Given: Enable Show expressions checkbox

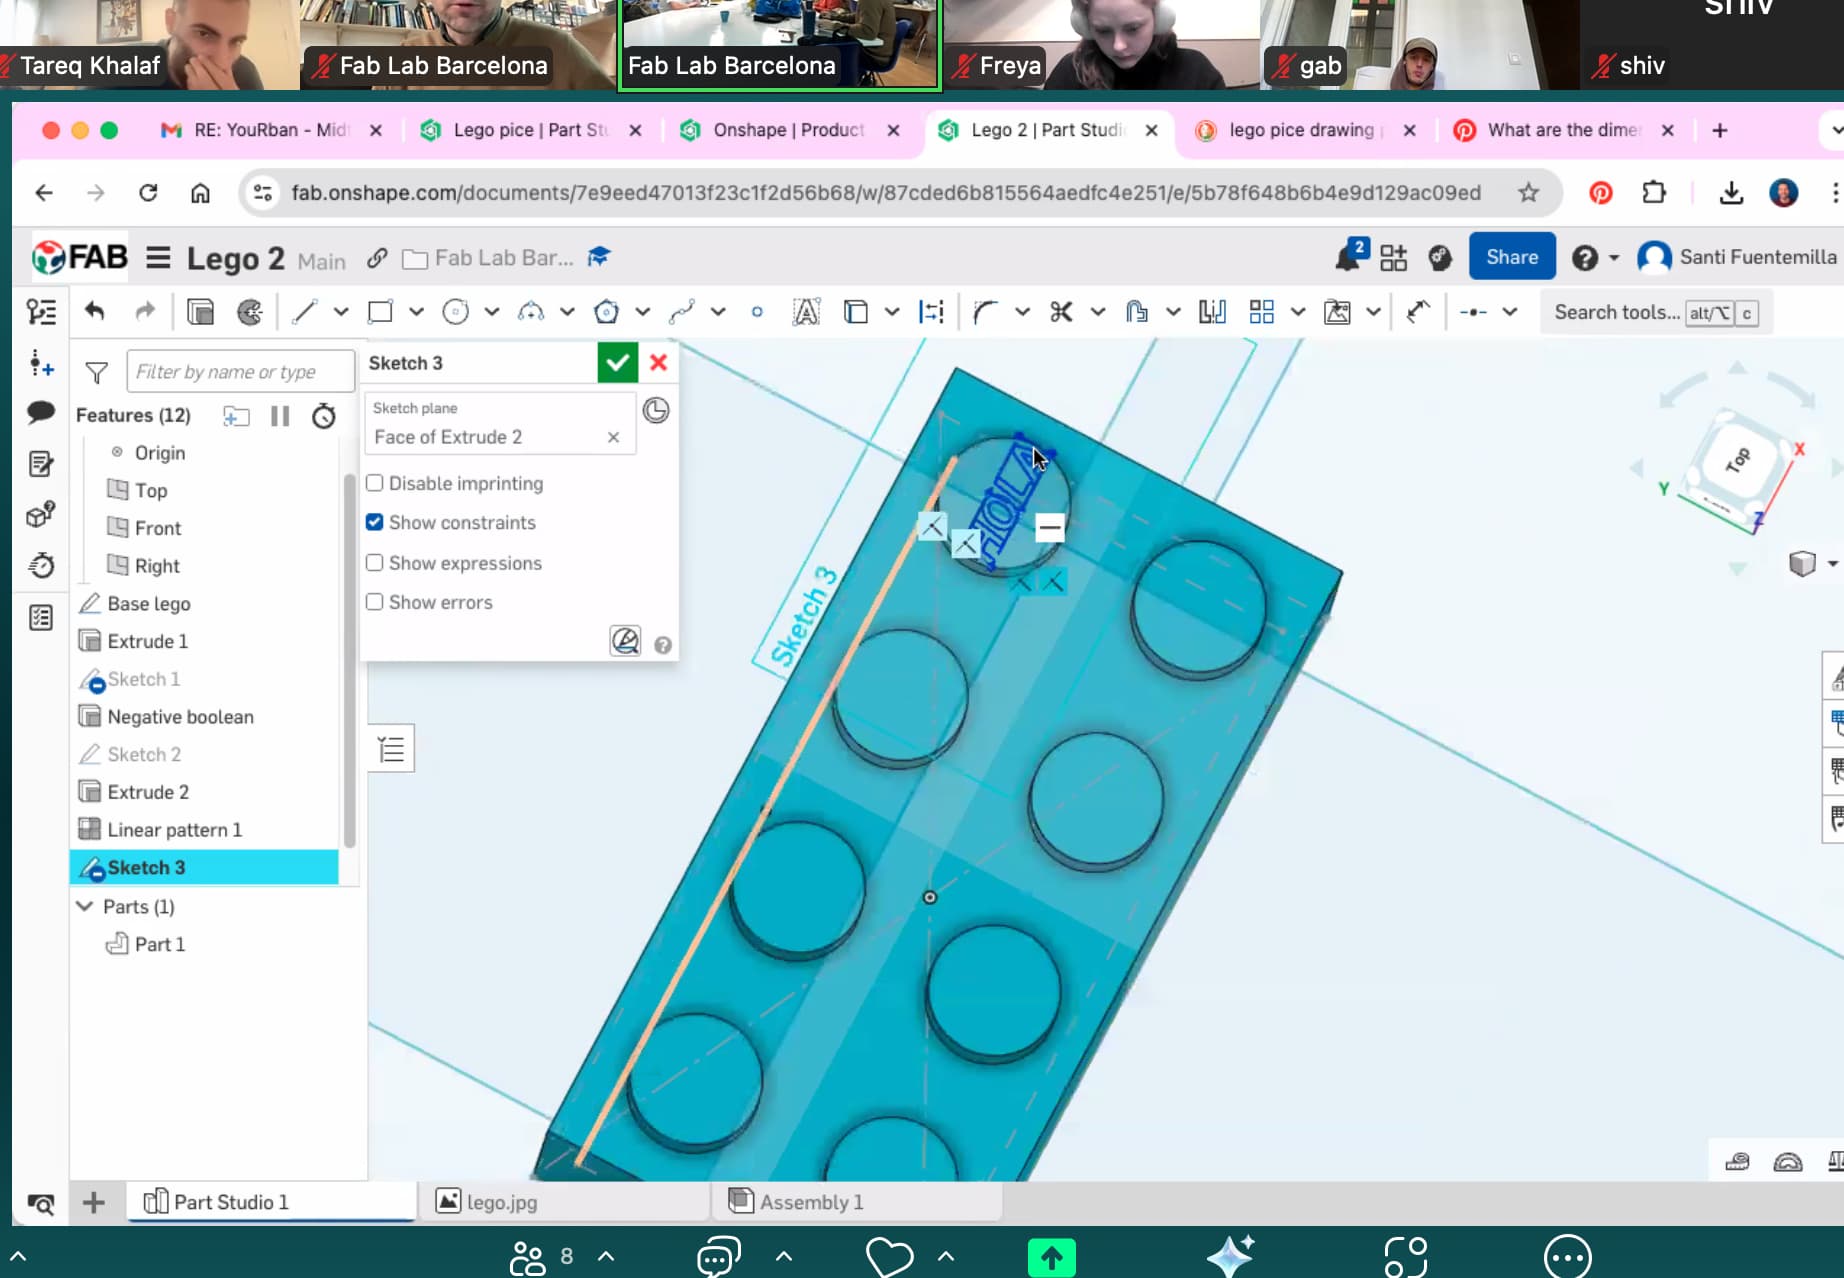Looking at the screenshot, I should pos(375,563).
